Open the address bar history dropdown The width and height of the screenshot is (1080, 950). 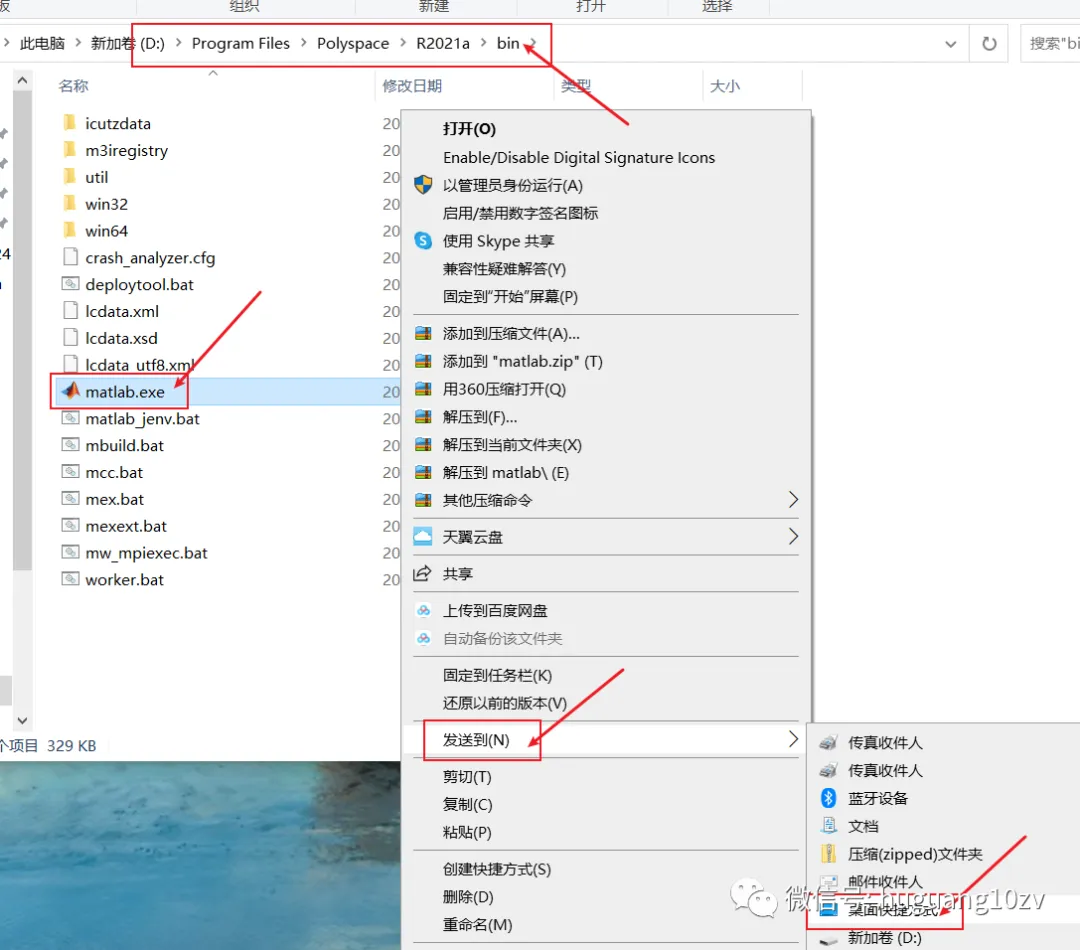pos(951,44)
